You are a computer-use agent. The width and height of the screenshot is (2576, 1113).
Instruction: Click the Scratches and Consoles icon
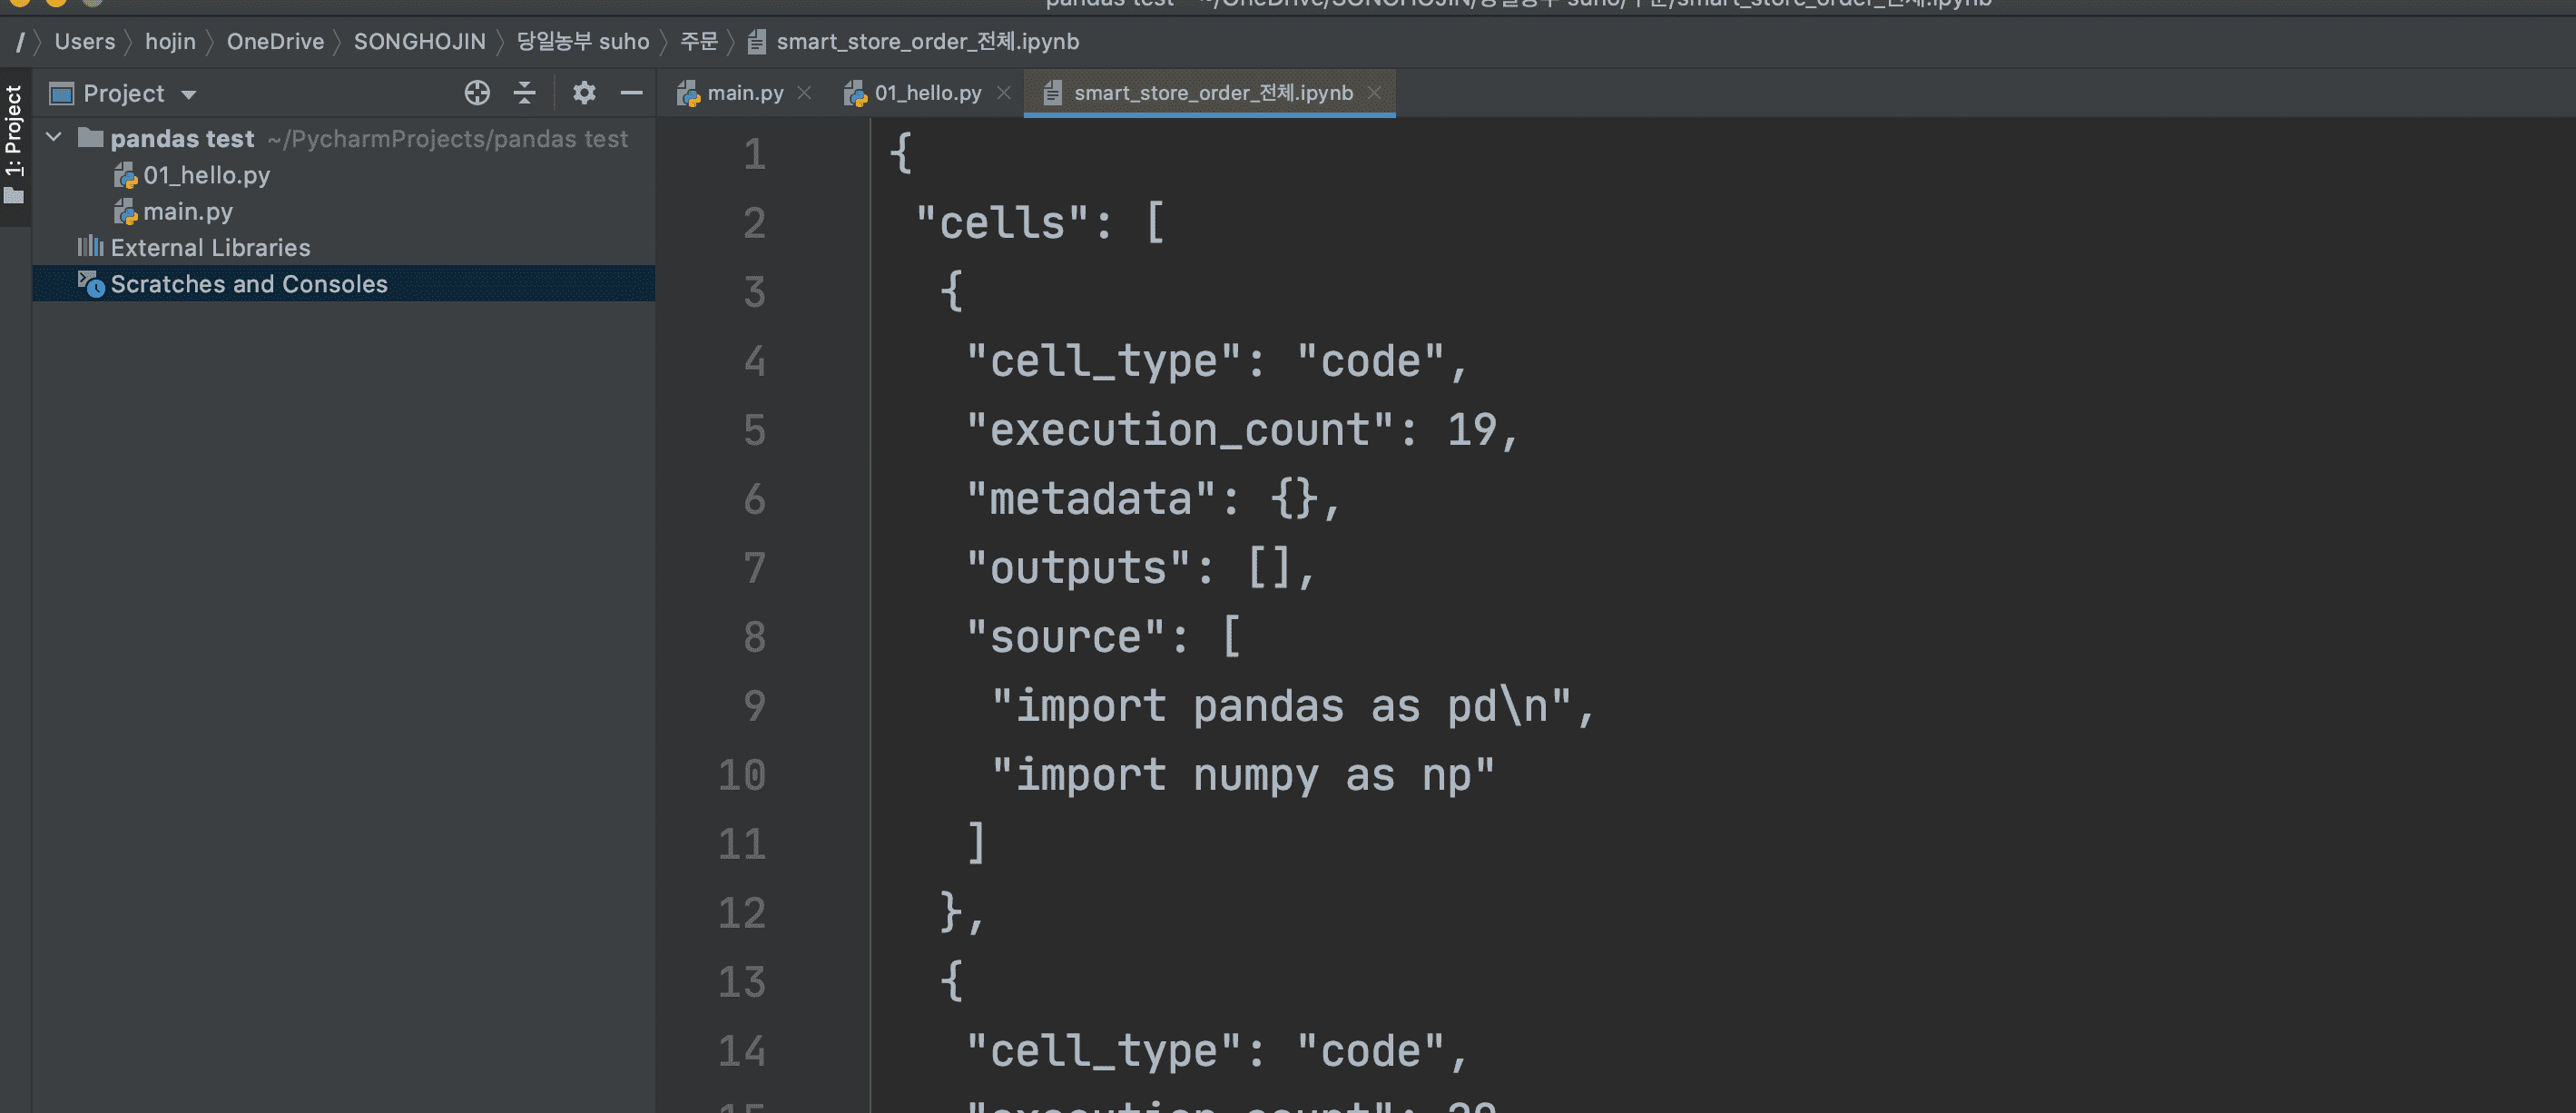tap(91, 284)
